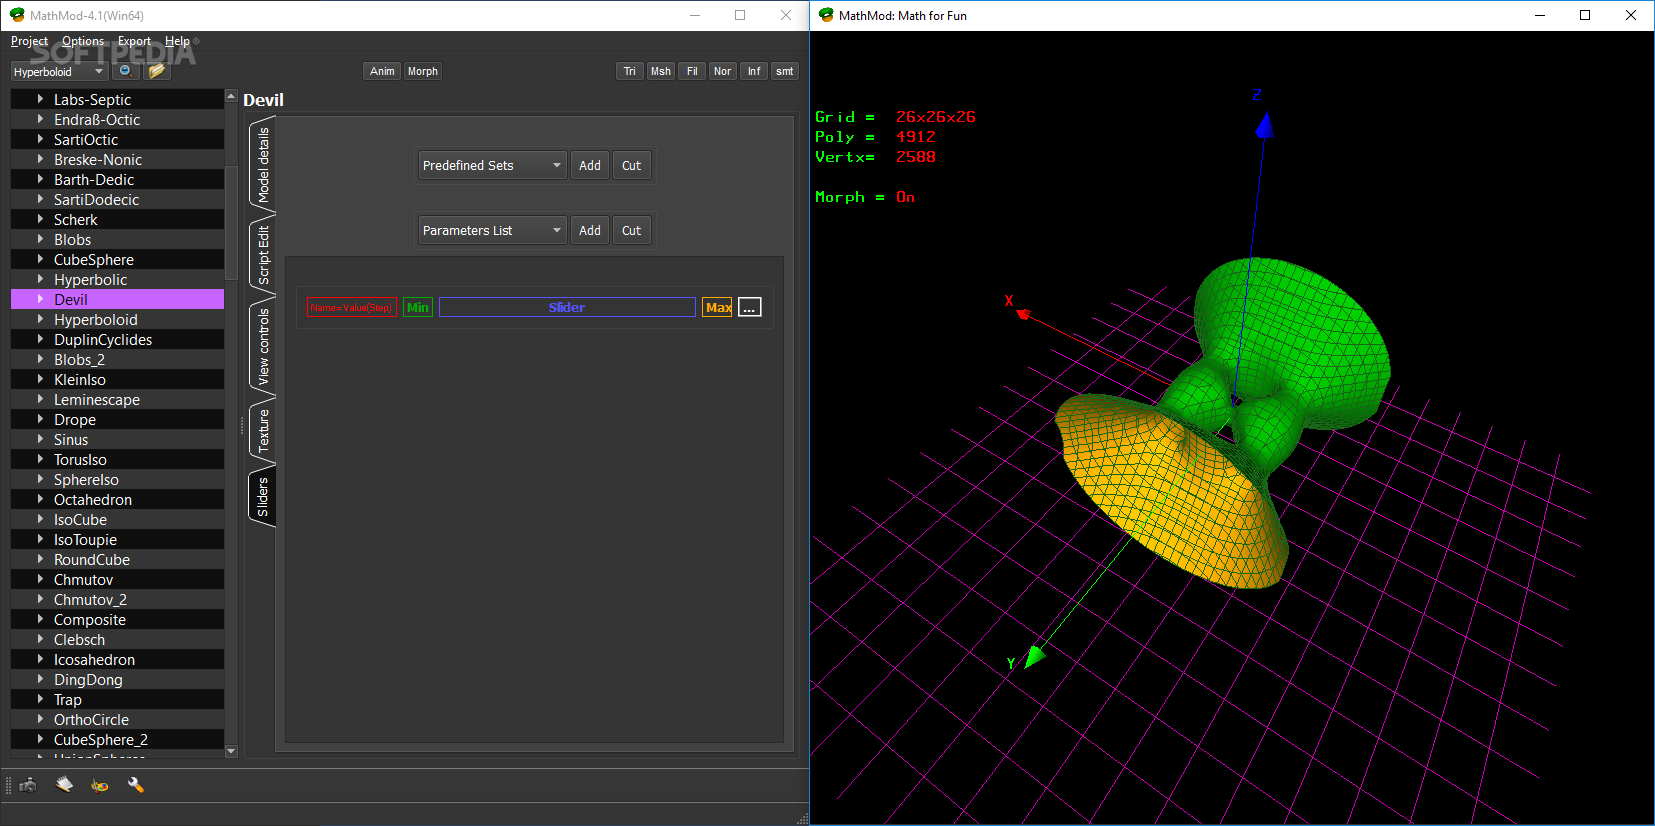Expand the Hyperboloid tree item arrow

40,319
